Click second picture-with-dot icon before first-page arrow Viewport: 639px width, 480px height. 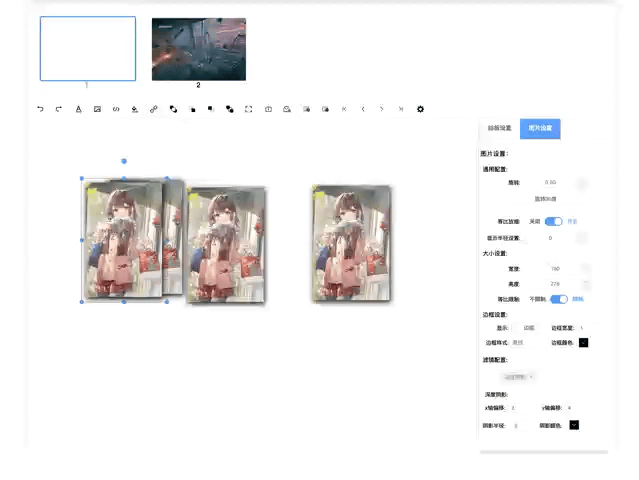click(x=325, y=109)
